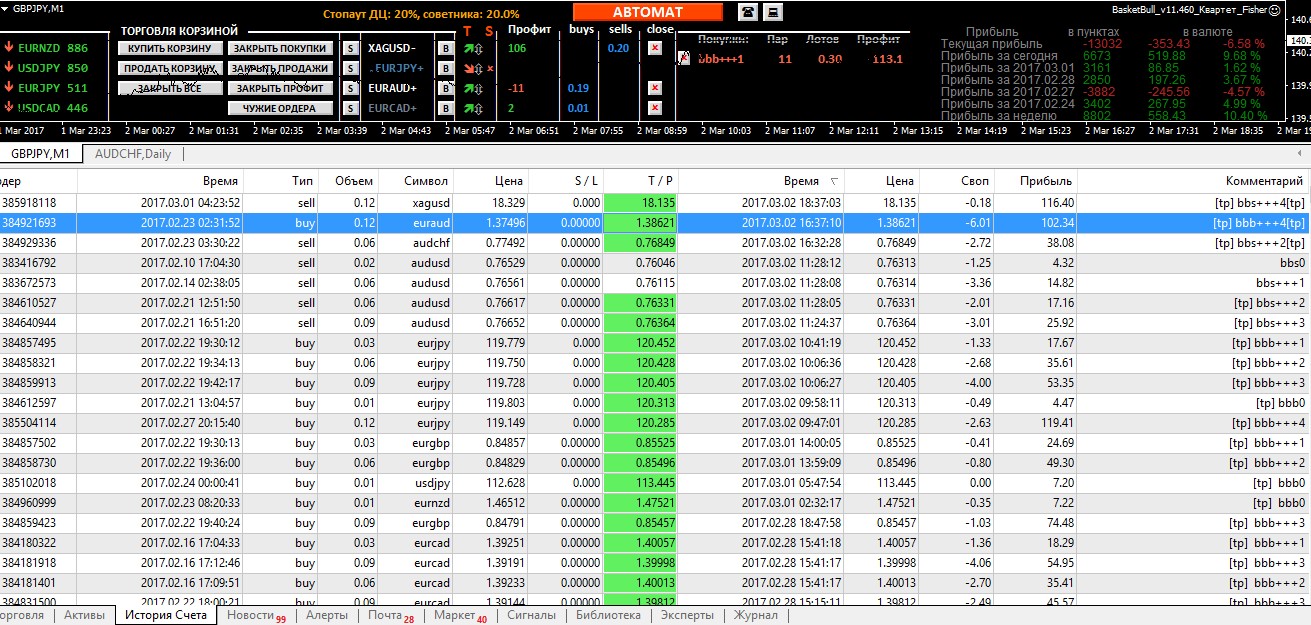Click the ПРОДАТЬ КОРЗИНУ button
The image size is (1311, 625).
tap(169, 68)
